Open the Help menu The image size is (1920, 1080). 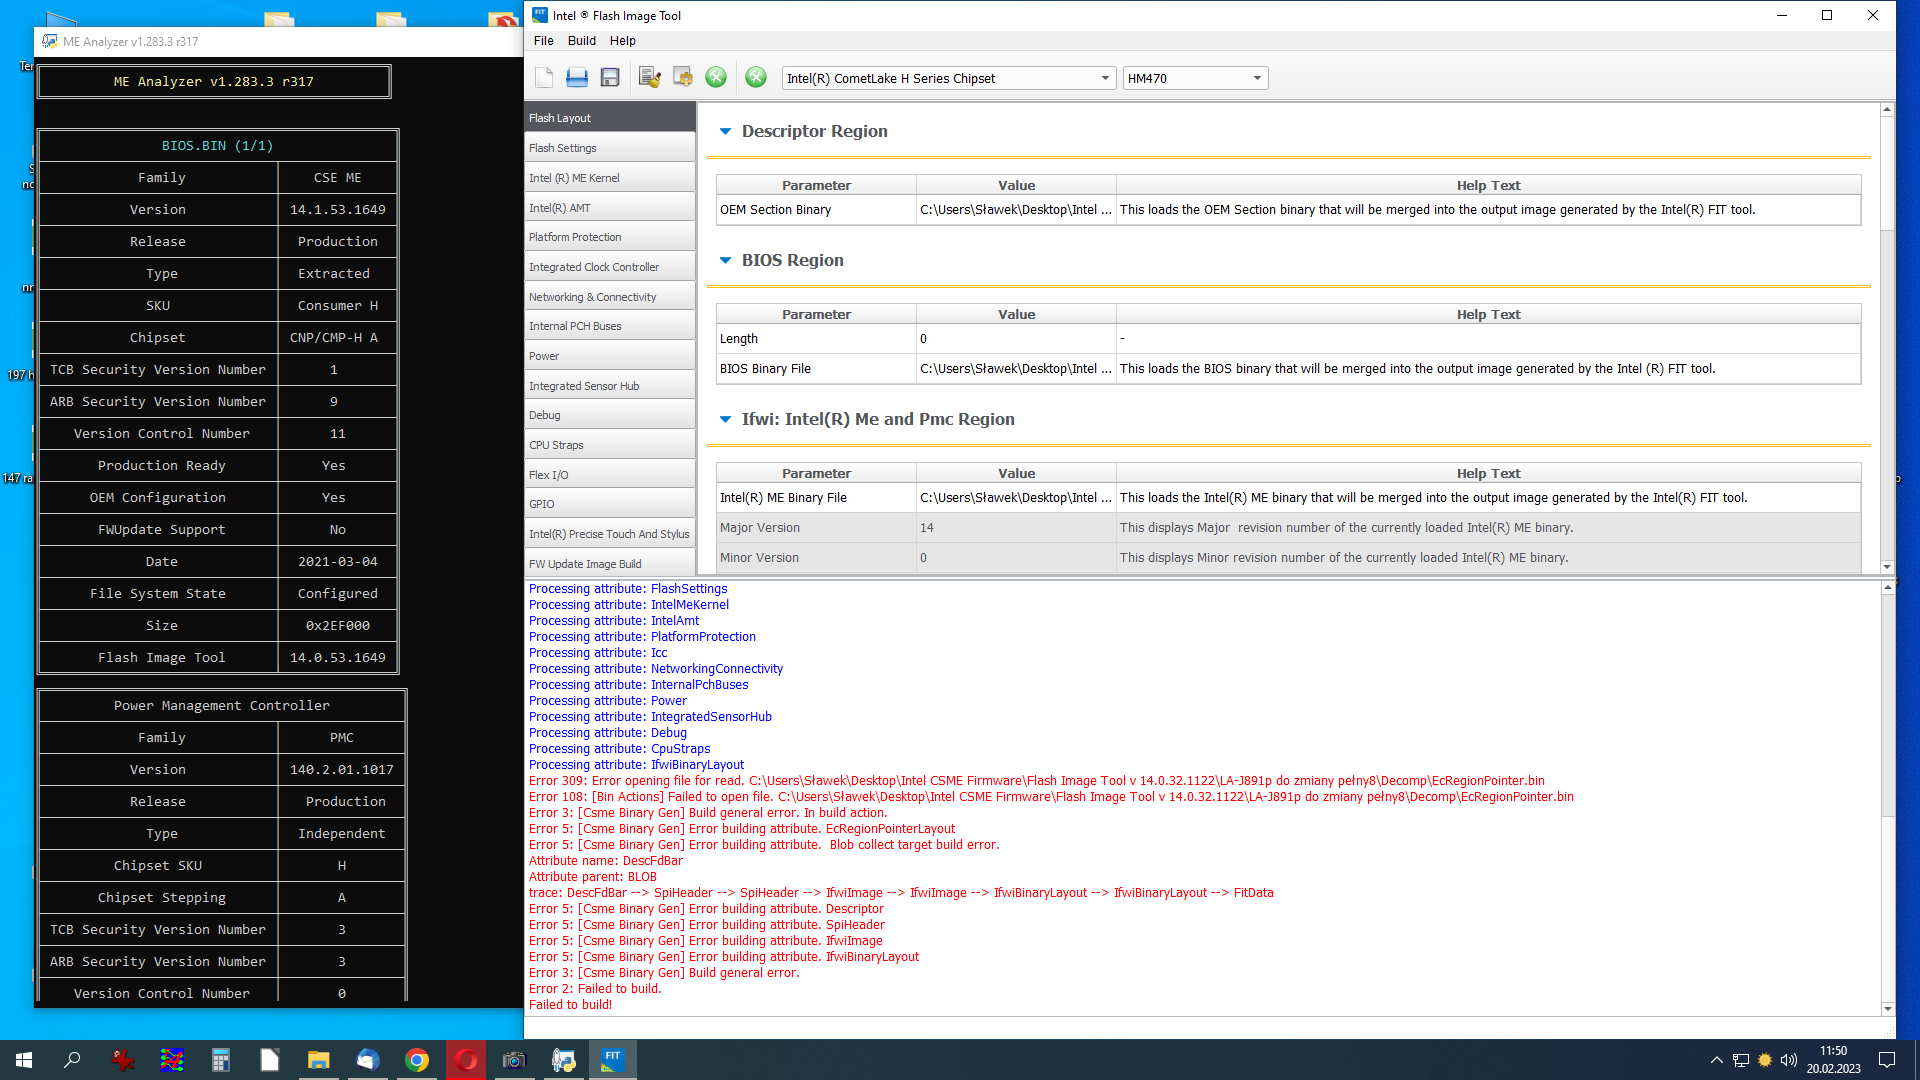(x=623, y=41)
